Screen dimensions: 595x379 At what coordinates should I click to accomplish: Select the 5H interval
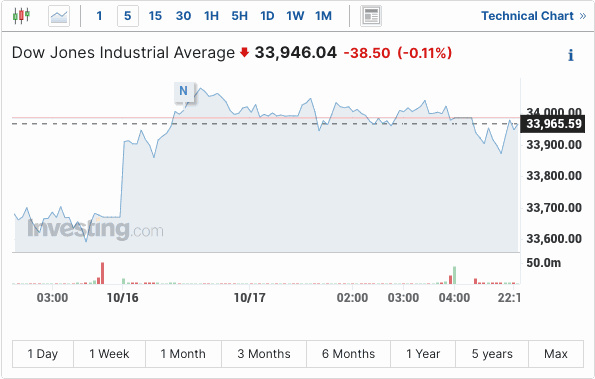coord(239,16)
